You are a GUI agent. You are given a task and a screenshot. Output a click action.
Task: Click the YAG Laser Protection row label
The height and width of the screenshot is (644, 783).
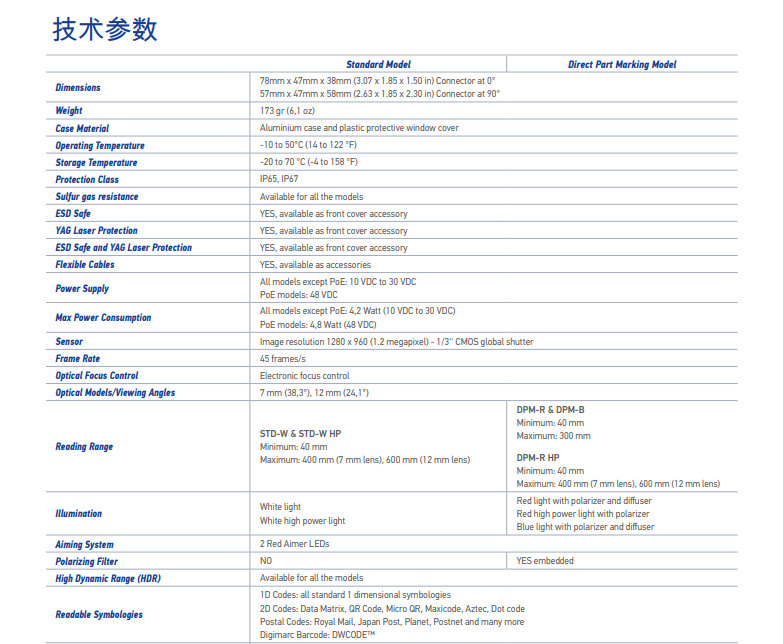click(97, 230)
